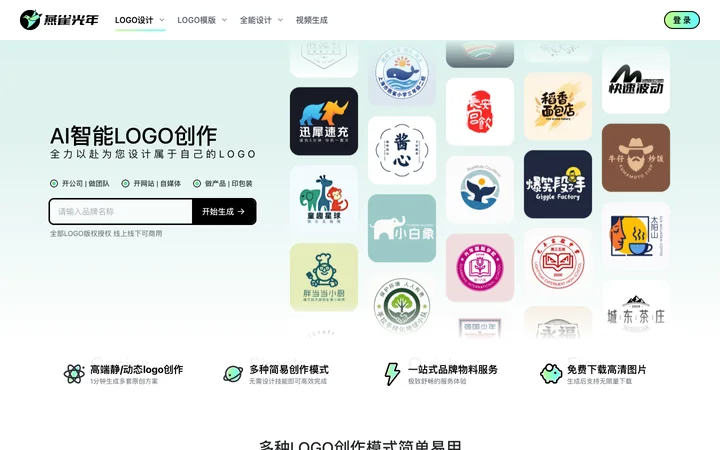The image size is (720, 450).
Task: Open the 迅犀速充 rhino logo thumbnail
Action: (324, 121)
